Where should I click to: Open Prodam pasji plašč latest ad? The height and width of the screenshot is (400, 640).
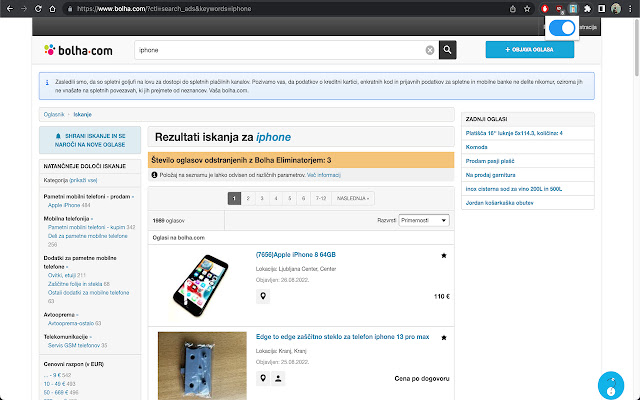pos(490,161)
